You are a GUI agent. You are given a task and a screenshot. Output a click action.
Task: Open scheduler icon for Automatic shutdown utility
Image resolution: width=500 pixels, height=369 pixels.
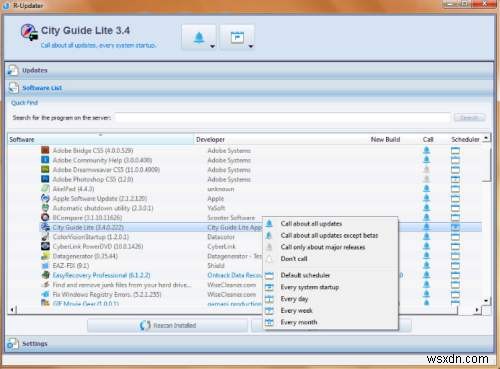(455, 208)
